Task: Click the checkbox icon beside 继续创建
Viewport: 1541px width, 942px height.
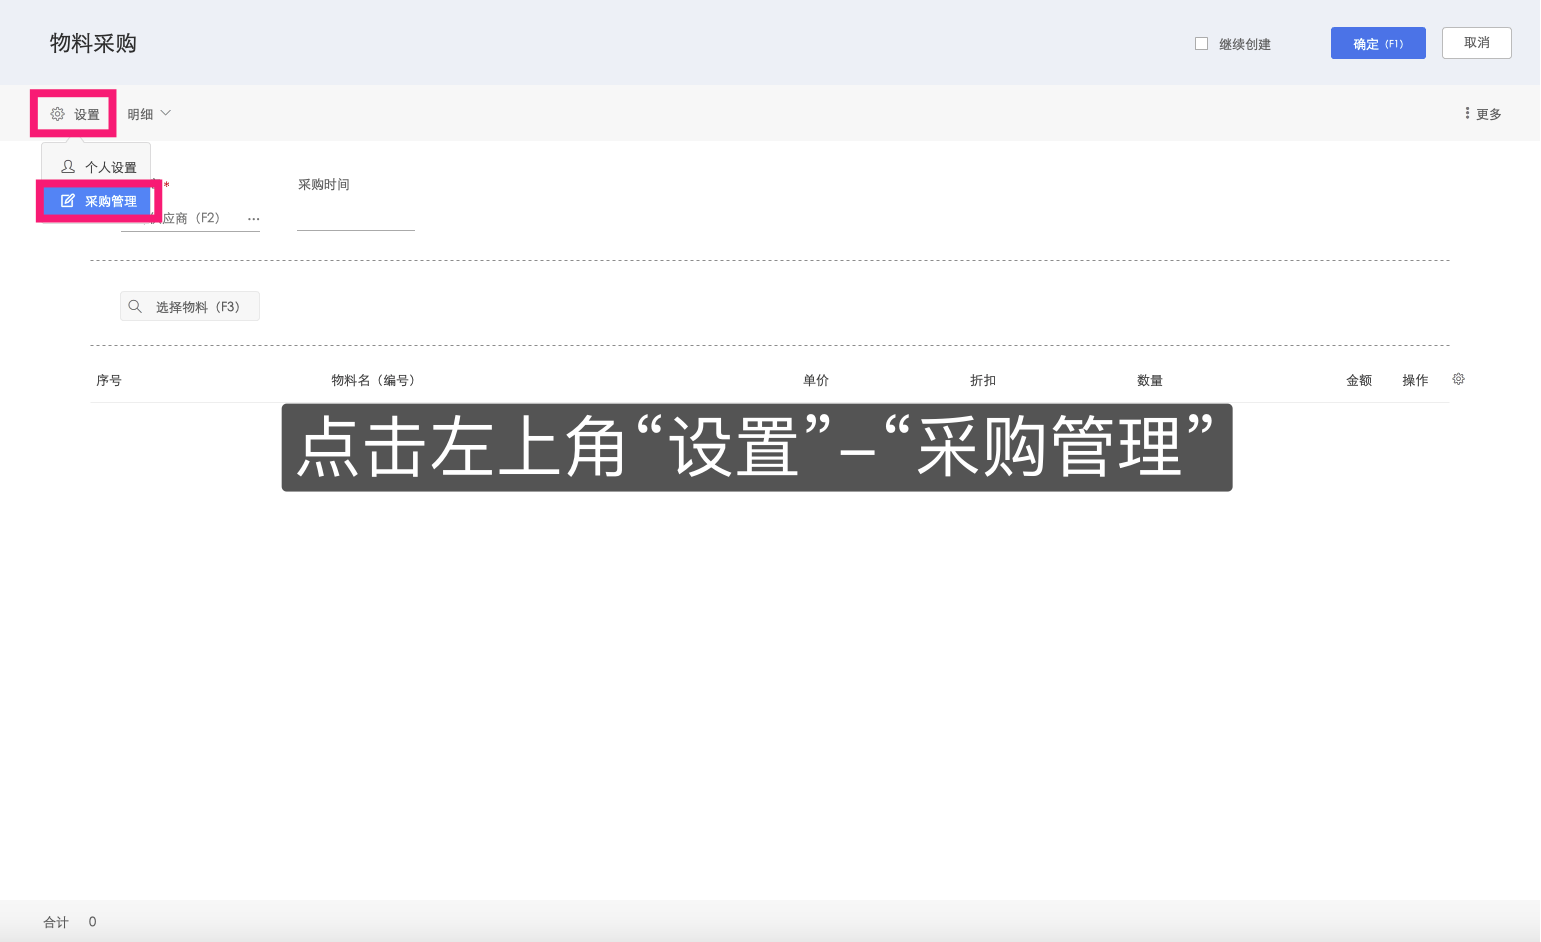Action: [x=1201, y=43]
